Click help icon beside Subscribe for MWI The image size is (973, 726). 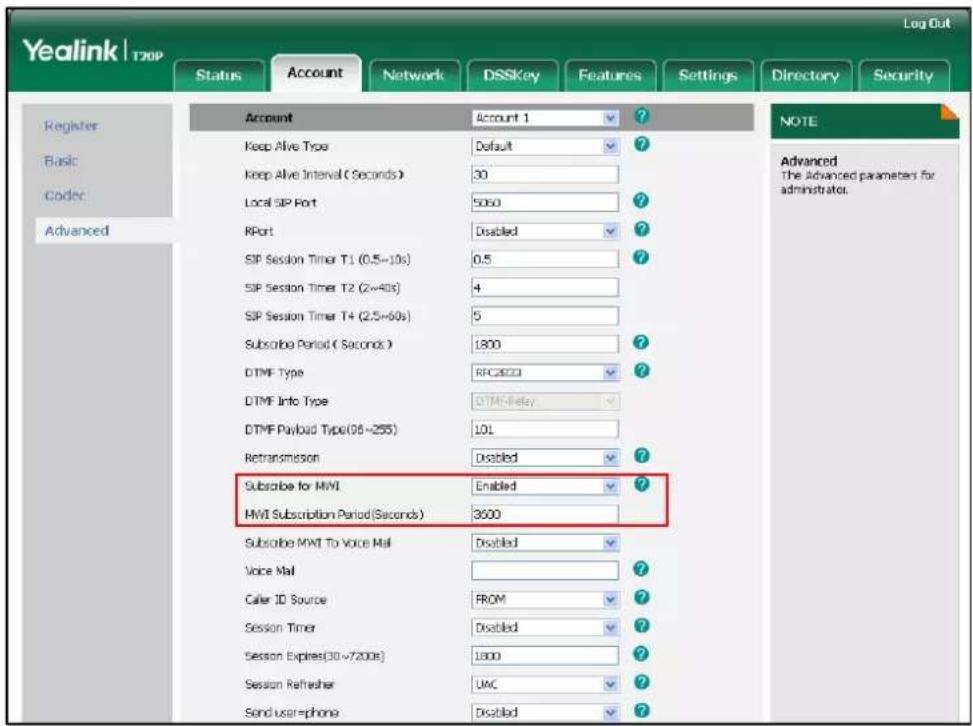[642, 483]
